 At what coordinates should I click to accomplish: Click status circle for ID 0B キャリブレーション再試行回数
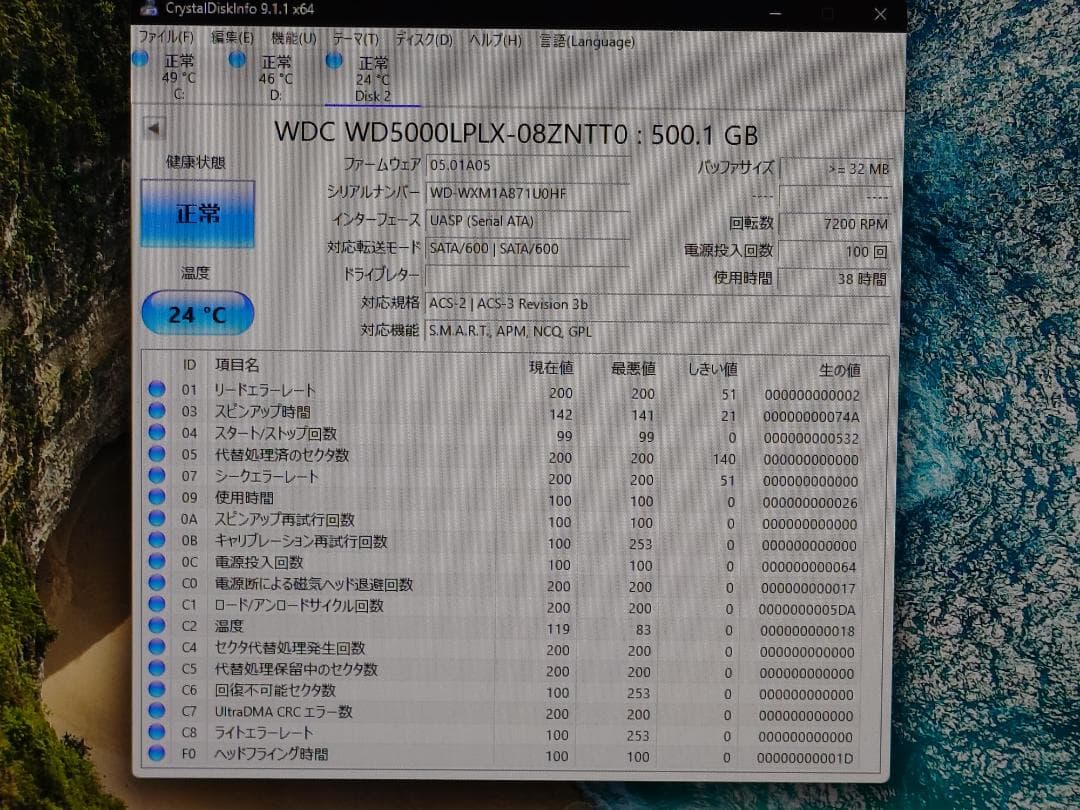157,539
